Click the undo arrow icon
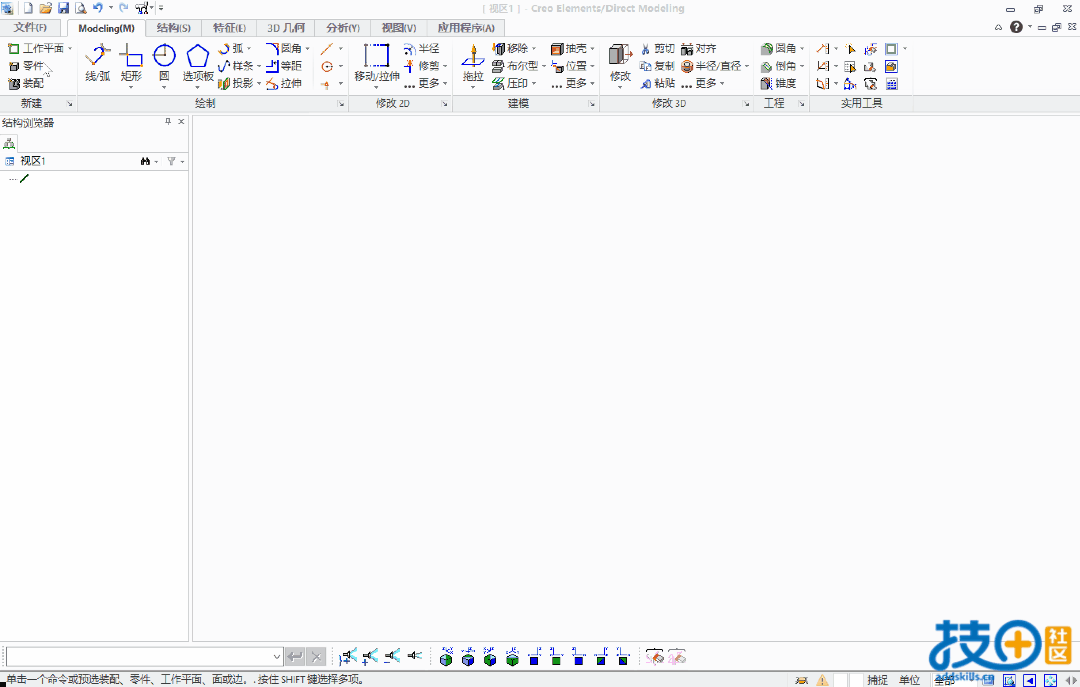This screenshot has width=1080, height=687. 97,8
